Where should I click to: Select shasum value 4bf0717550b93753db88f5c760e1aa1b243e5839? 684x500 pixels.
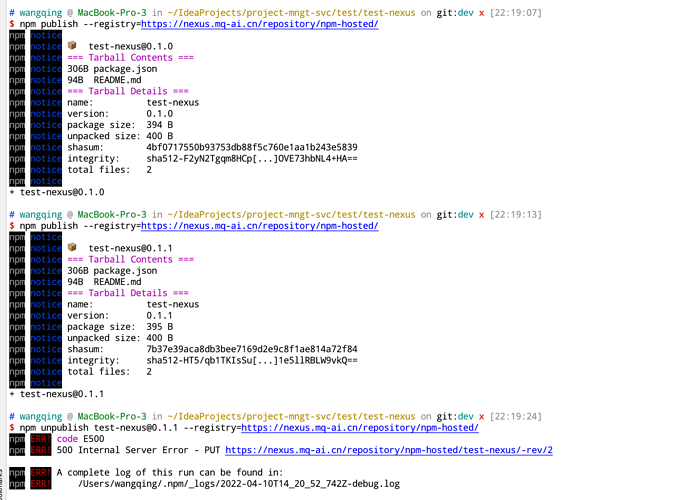[252, 147]
